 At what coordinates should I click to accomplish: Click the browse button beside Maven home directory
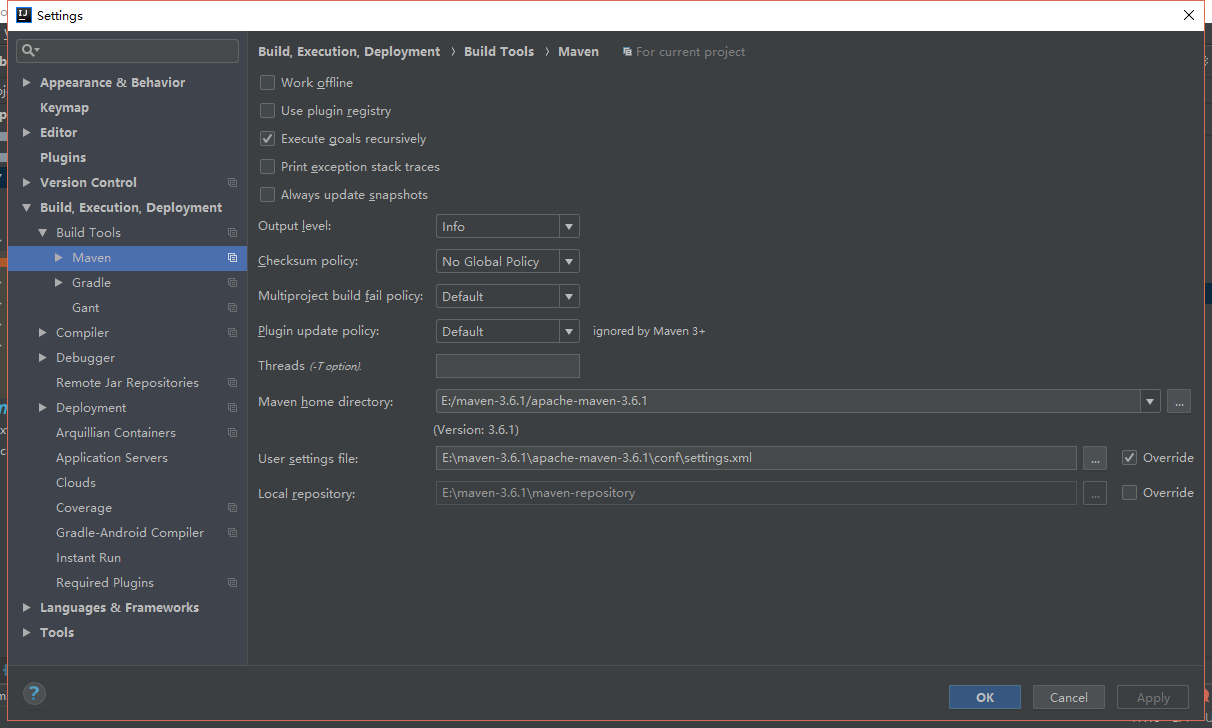(x=1178, y=401)
